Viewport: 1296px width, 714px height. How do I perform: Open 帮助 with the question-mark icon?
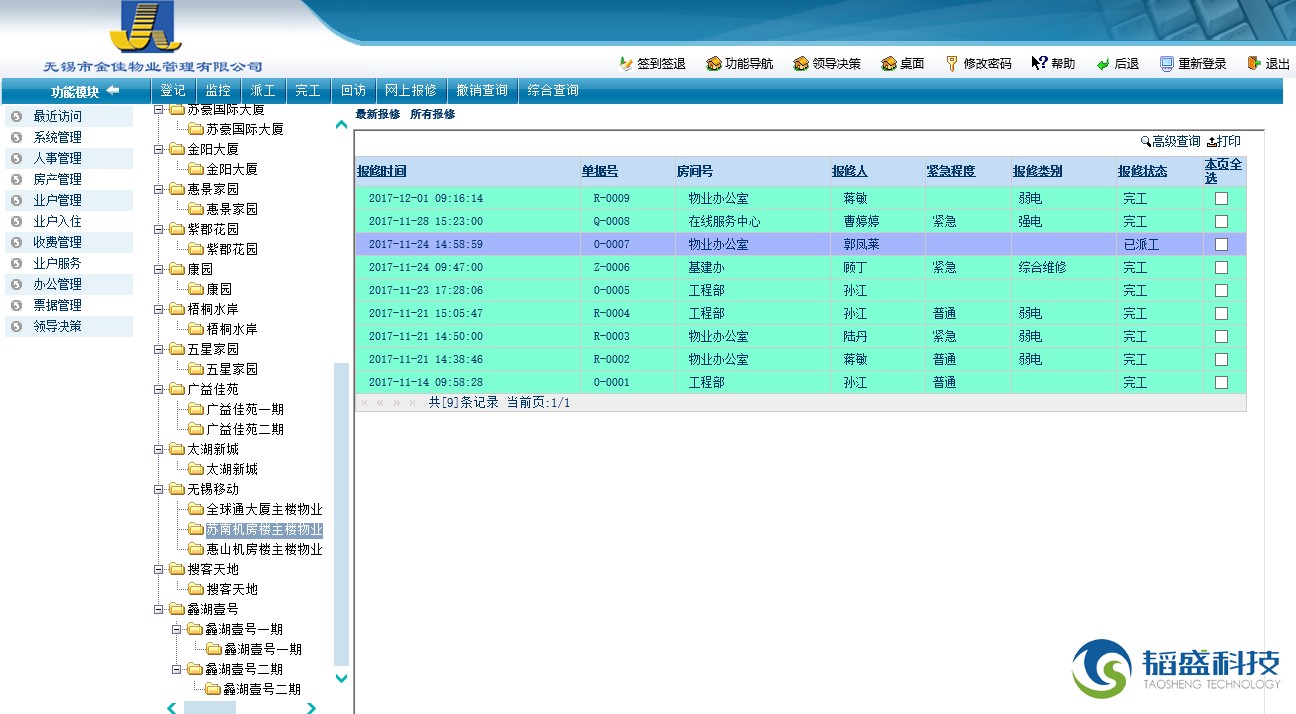tap(1039, 63)
